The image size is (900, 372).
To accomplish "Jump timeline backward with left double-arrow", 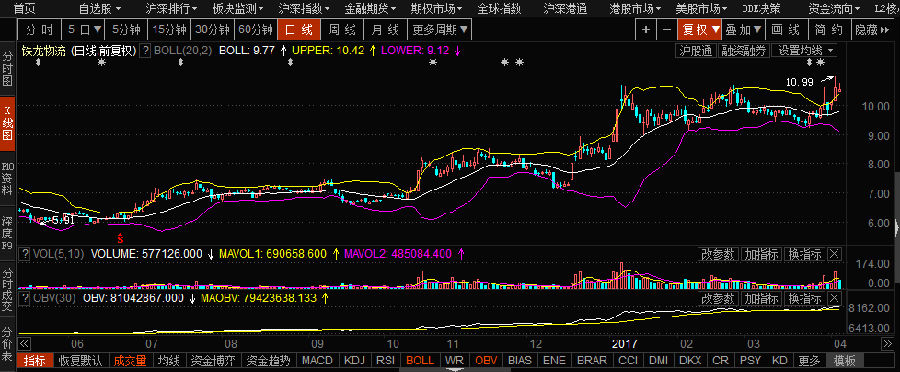I will [x=25, y=344].
